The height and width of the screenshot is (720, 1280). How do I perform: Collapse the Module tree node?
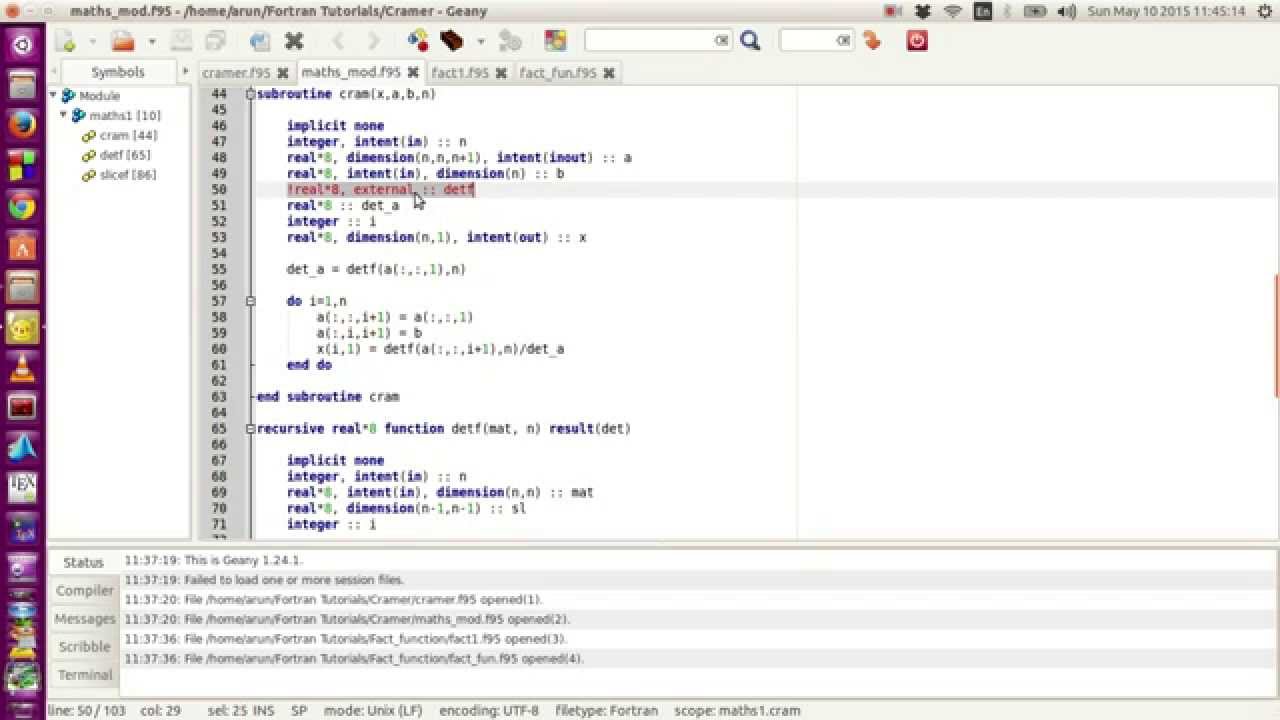[x=54, y=96]
